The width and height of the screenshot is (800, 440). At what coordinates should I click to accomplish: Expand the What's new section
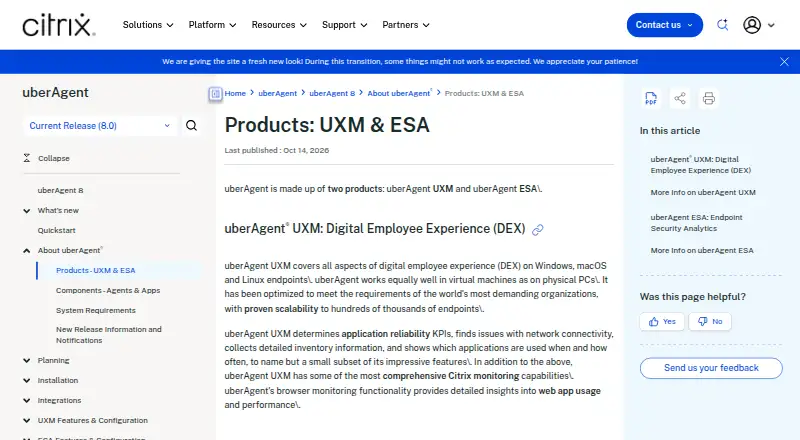click(x=27, y=210)
